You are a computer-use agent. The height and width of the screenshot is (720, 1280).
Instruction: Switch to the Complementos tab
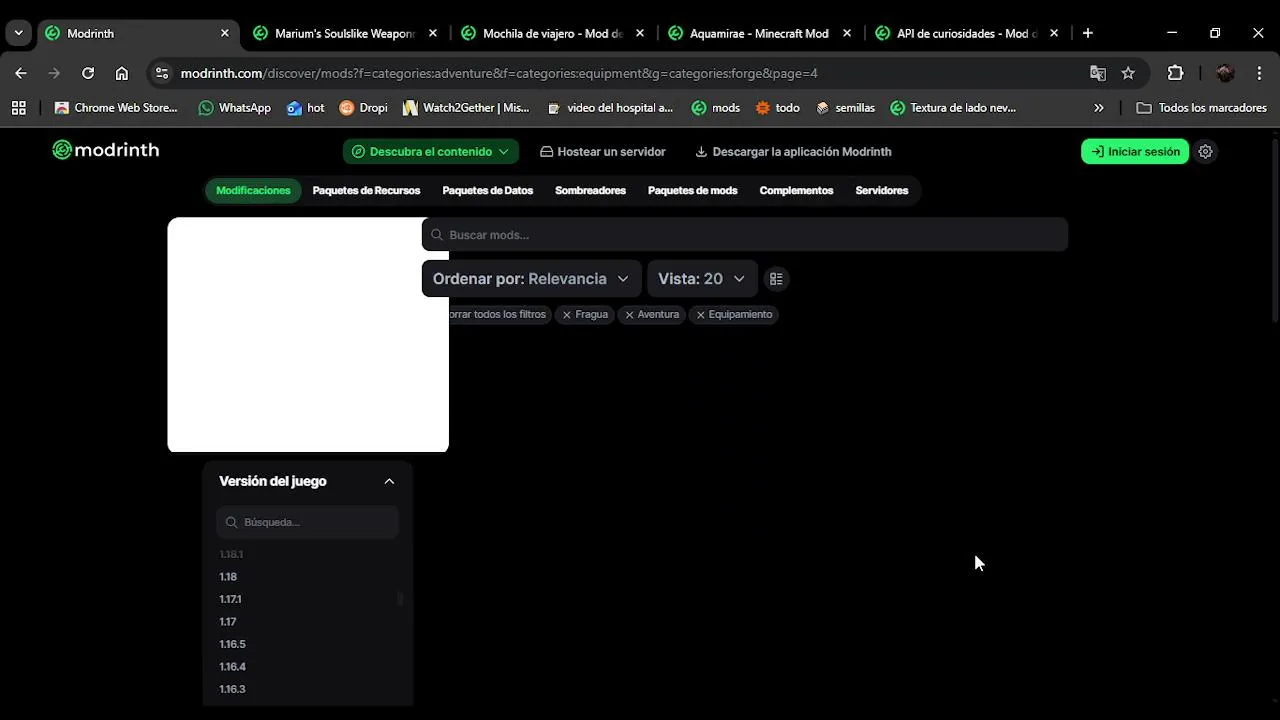pyautogui.click(x=796, y=190)
